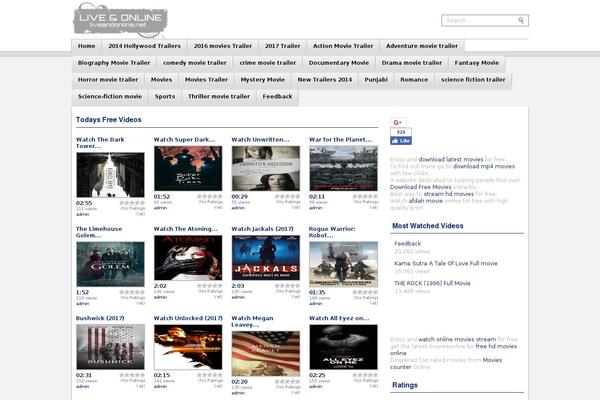The width and height of the screenshot is (600, 400).
Task: Open THE ROCK (1996) Full Movie link
Action: [432, 283]
